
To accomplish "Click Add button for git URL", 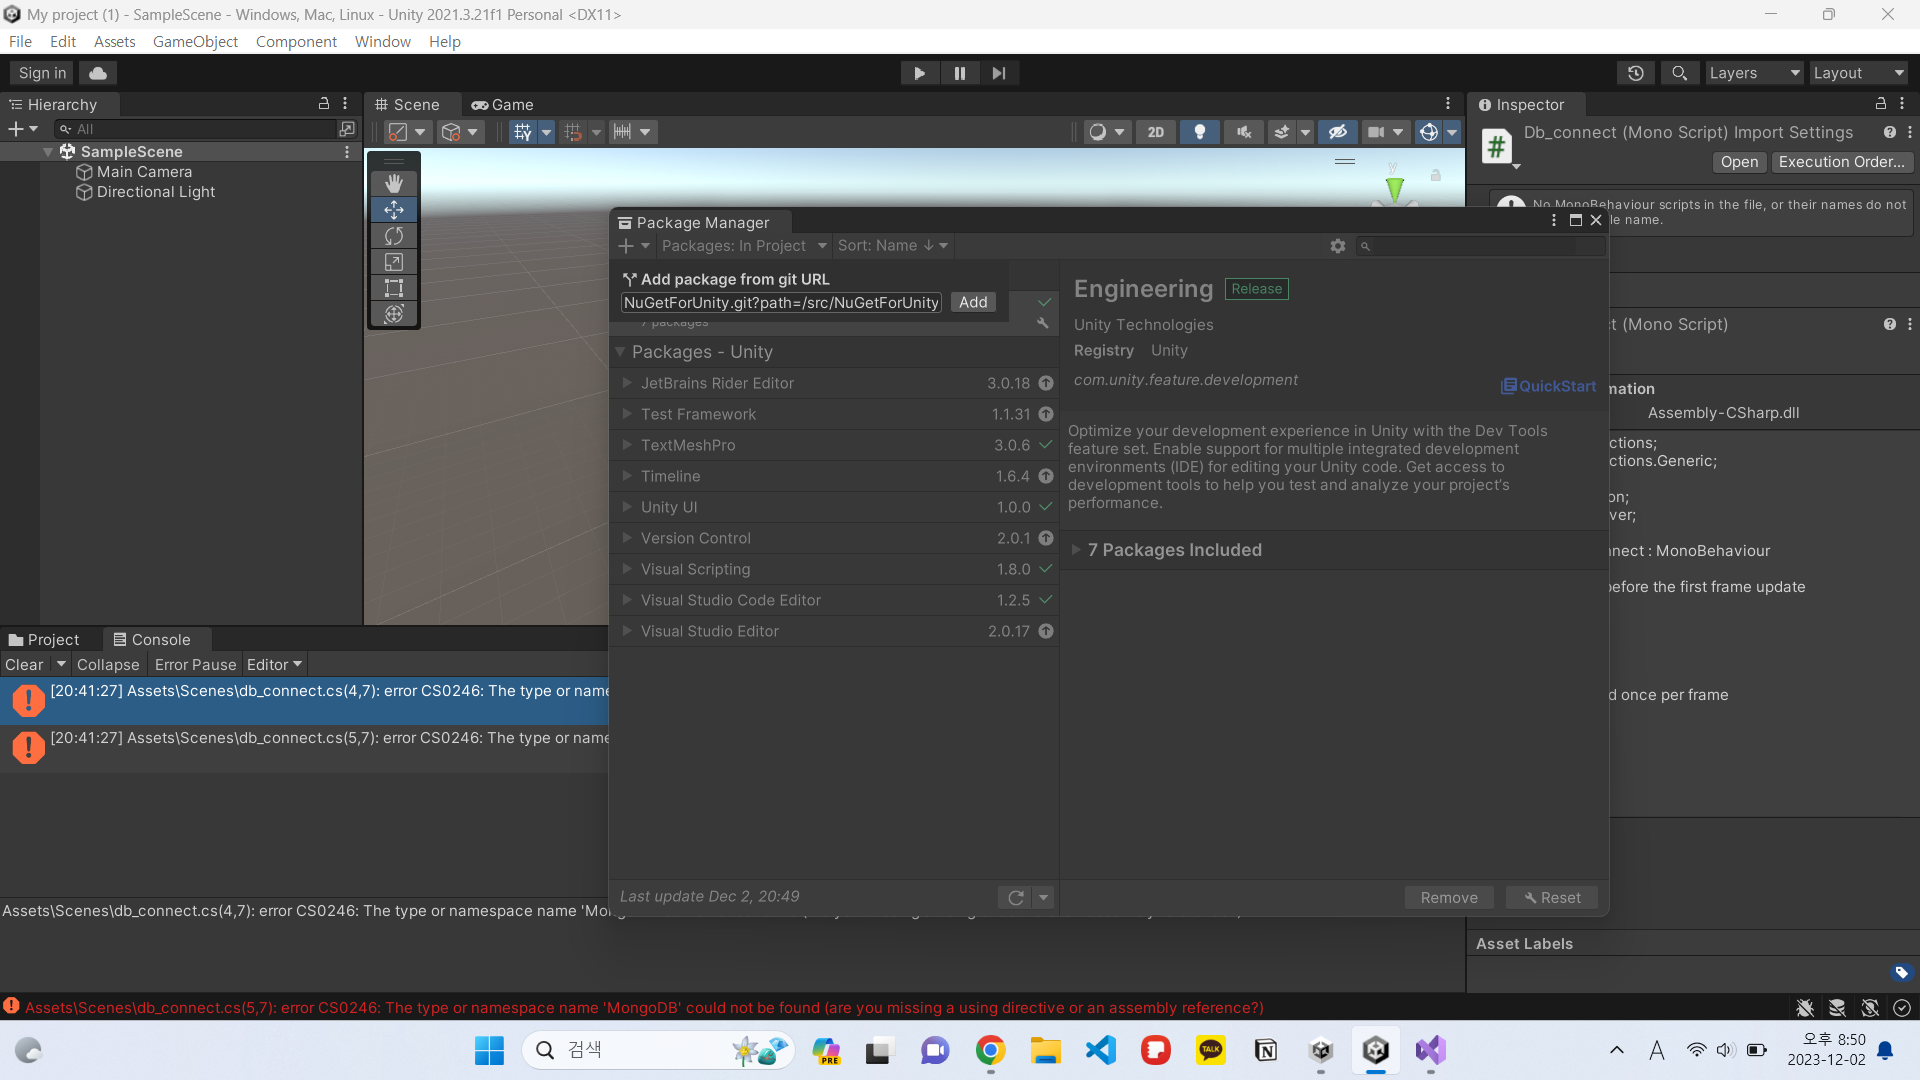I will [973, 303].
